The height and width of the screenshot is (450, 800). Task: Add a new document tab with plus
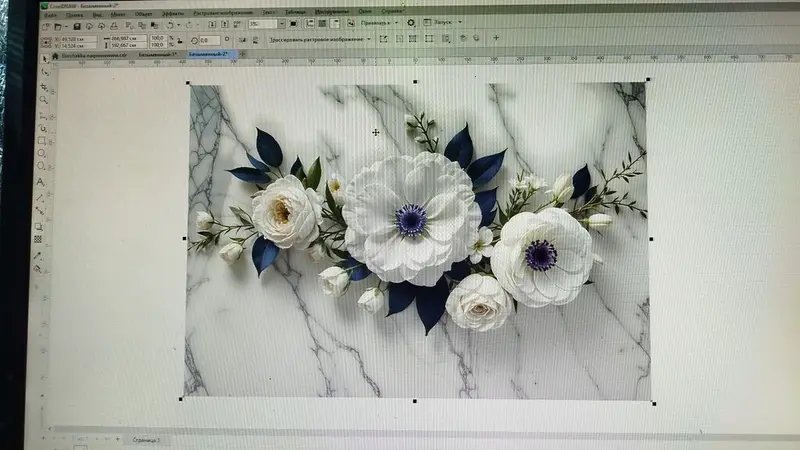coord(243,54)
